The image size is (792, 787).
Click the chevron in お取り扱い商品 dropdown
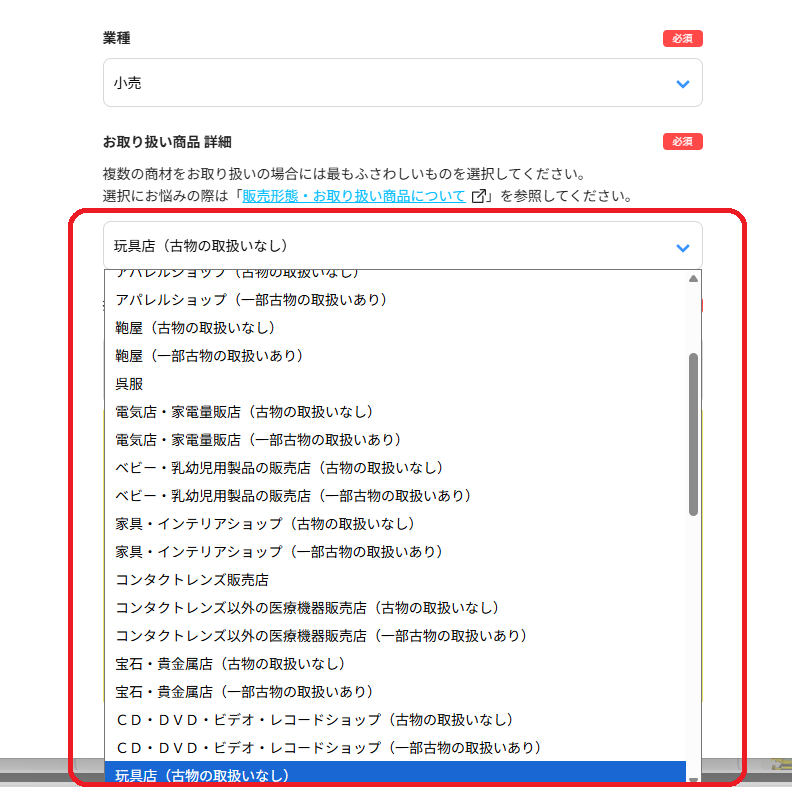683,247
